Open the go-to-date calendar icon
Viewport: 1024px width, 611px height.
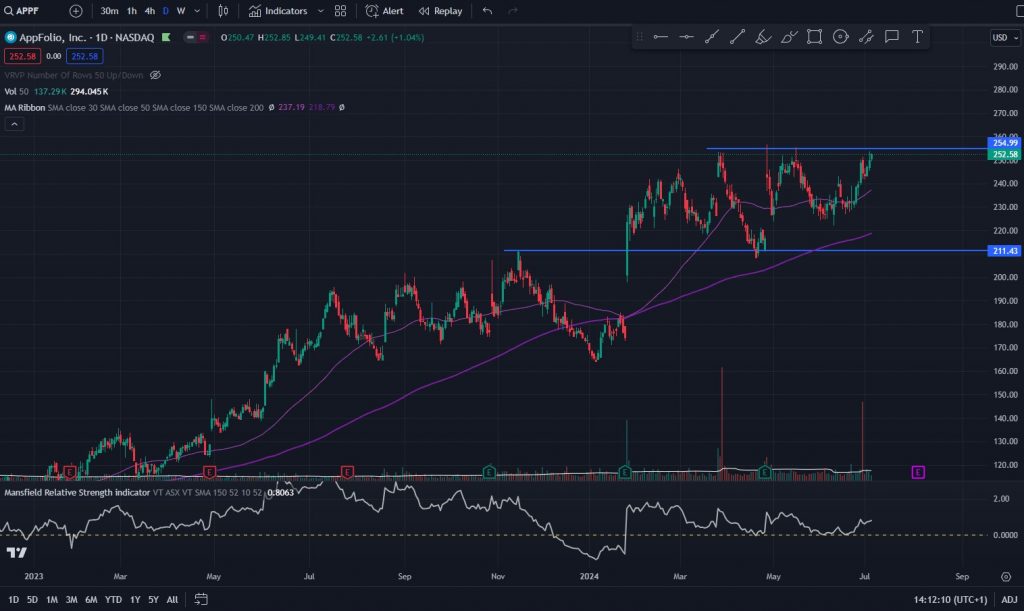[x=201, y=600]
